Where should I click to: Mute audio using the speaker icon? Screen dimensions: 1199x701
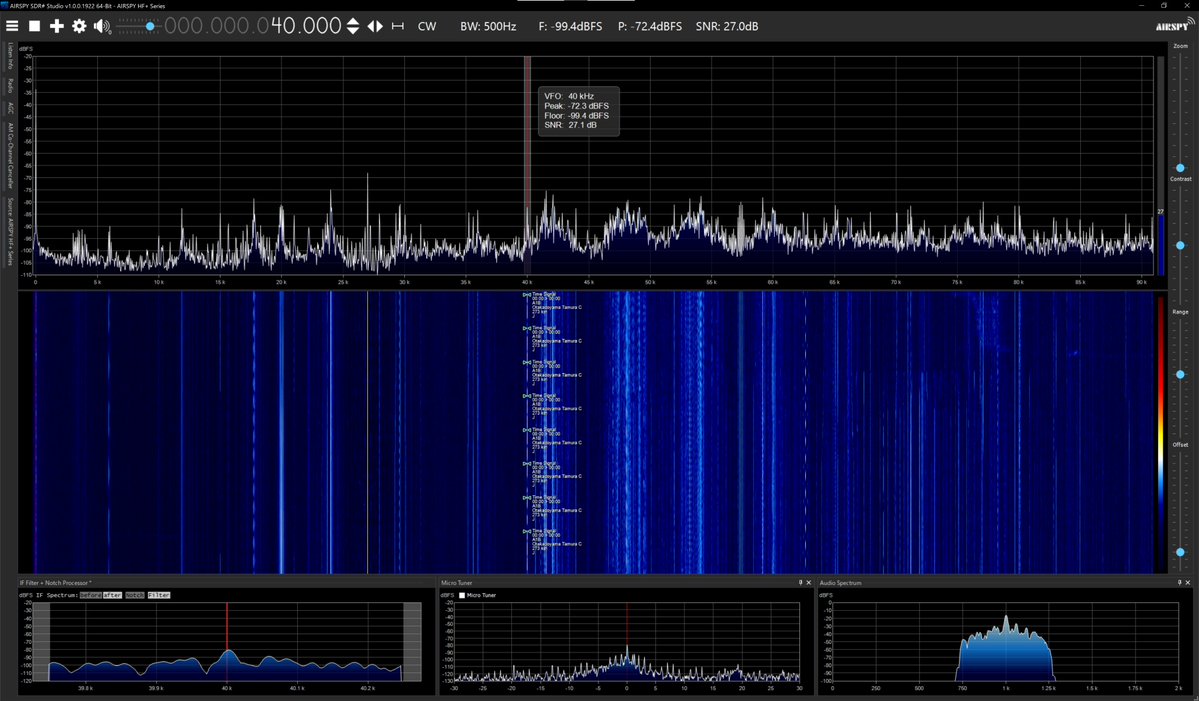point(102,27)
